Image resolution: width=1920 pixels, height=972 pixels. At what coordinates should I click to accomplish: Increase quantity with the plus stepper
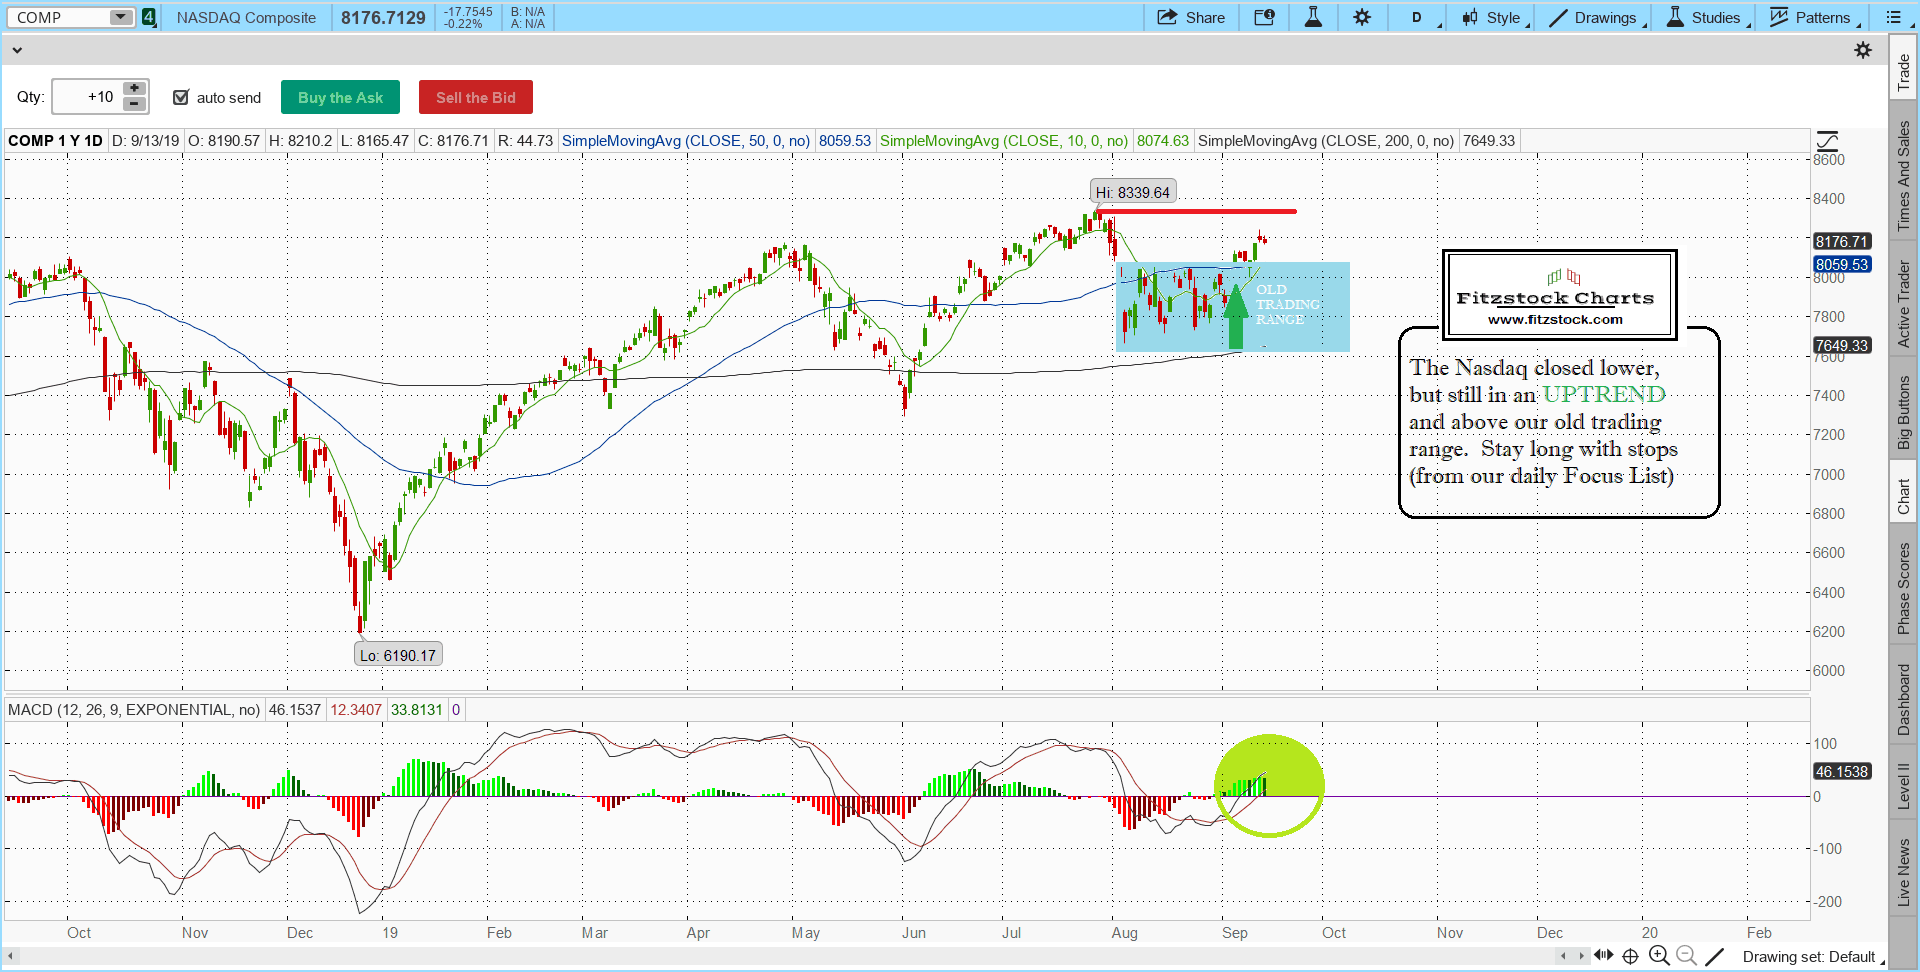tap(134, 89)
